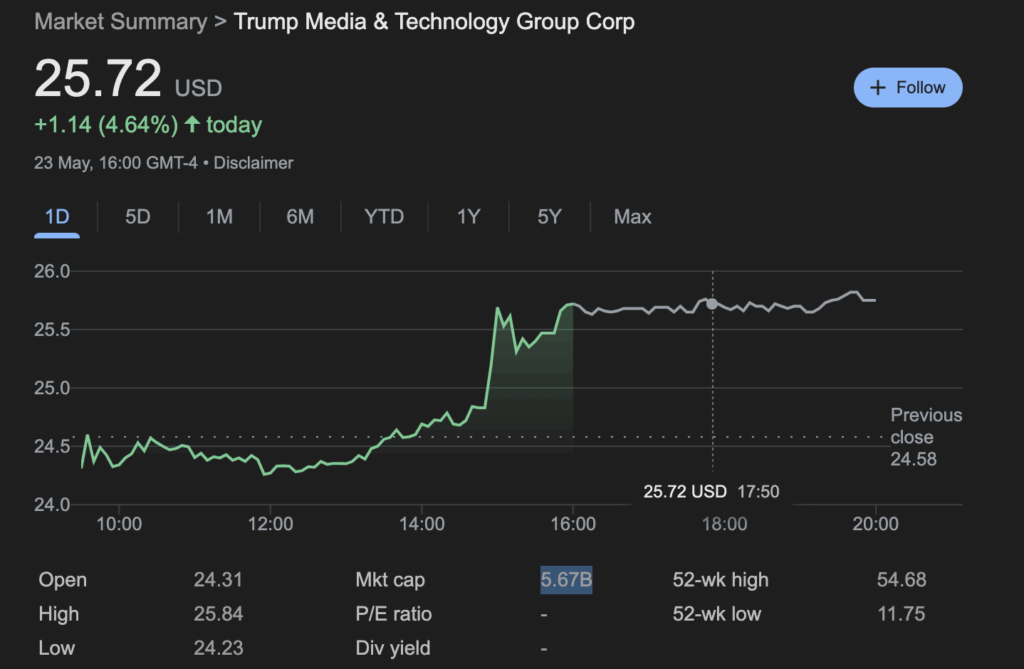The width and height of the screenshot is (1024, 669).
Task: Open the 5Y chart view
Action: click(549, 217)
